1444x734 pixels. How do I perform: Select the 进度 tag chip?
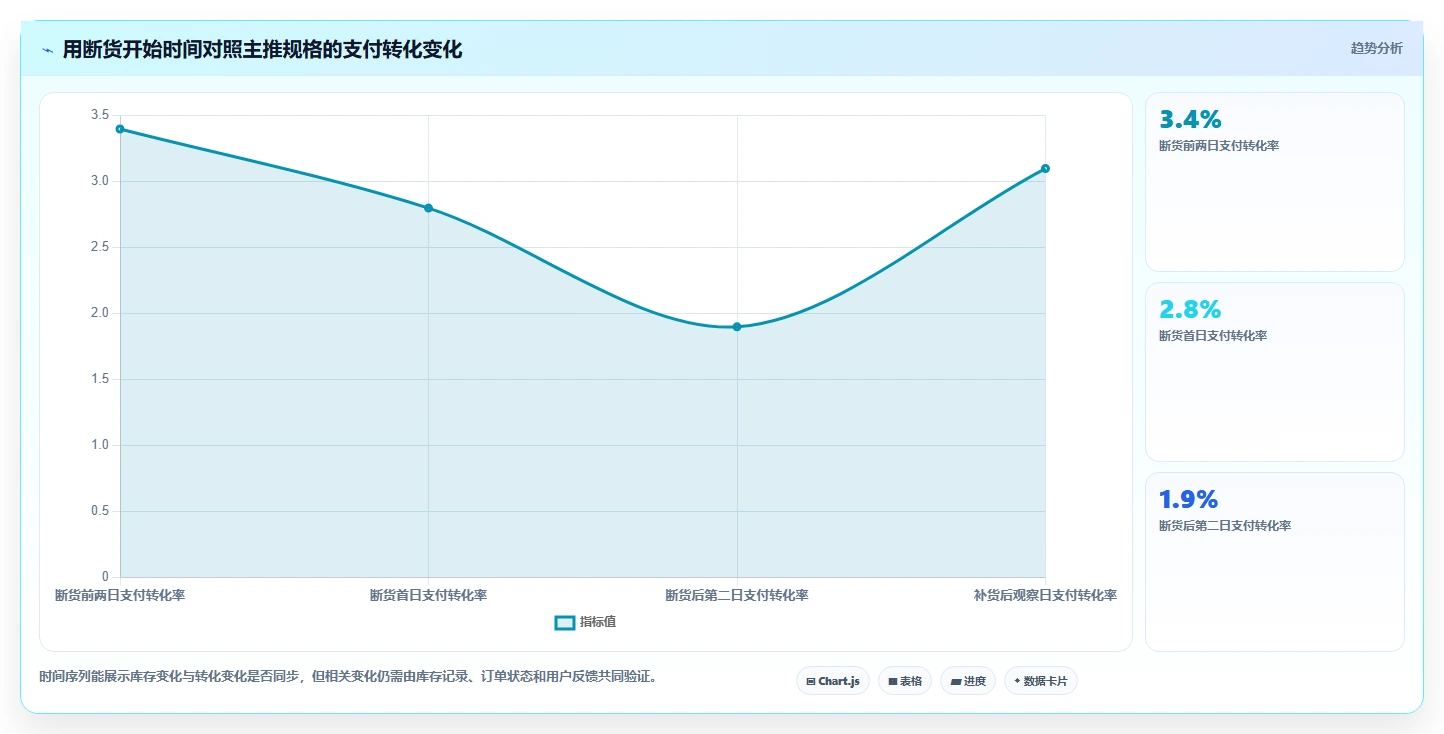[968, 681]
